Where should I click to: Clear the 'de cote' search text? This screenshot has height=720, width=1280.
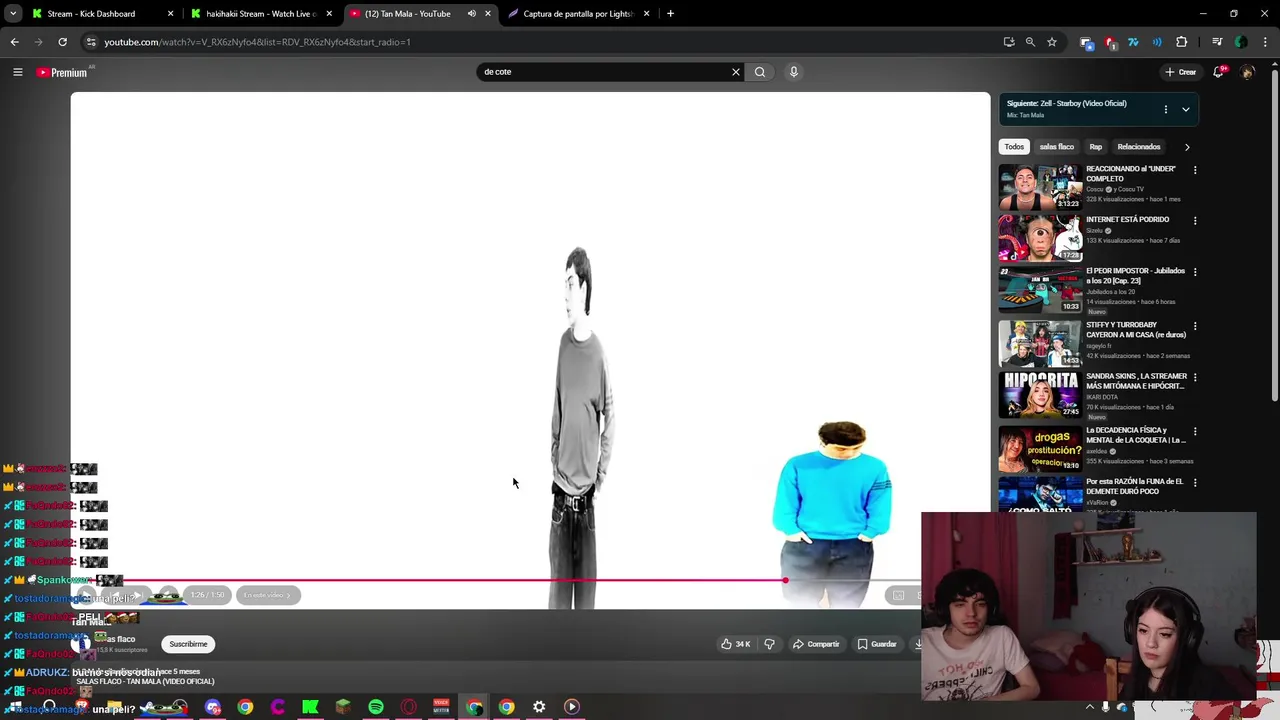point(736,72)
